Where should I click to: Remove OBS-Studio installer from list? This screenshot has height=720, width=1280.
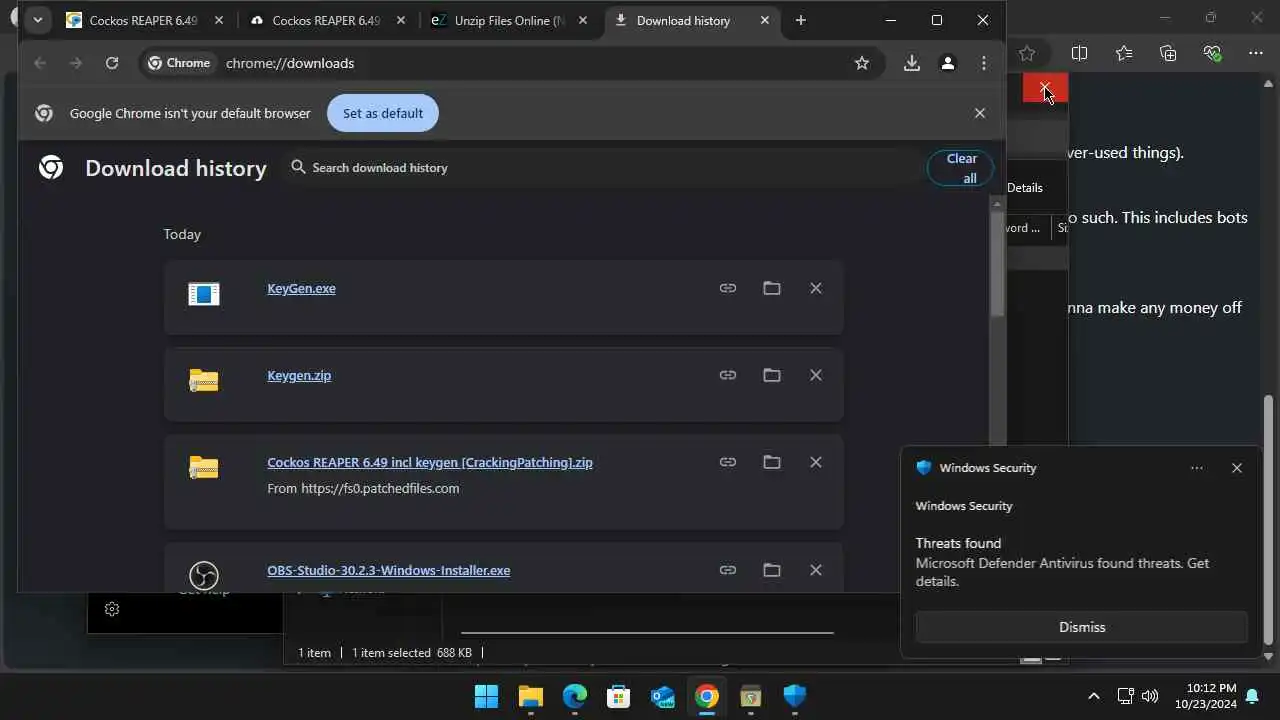point(816,570)
